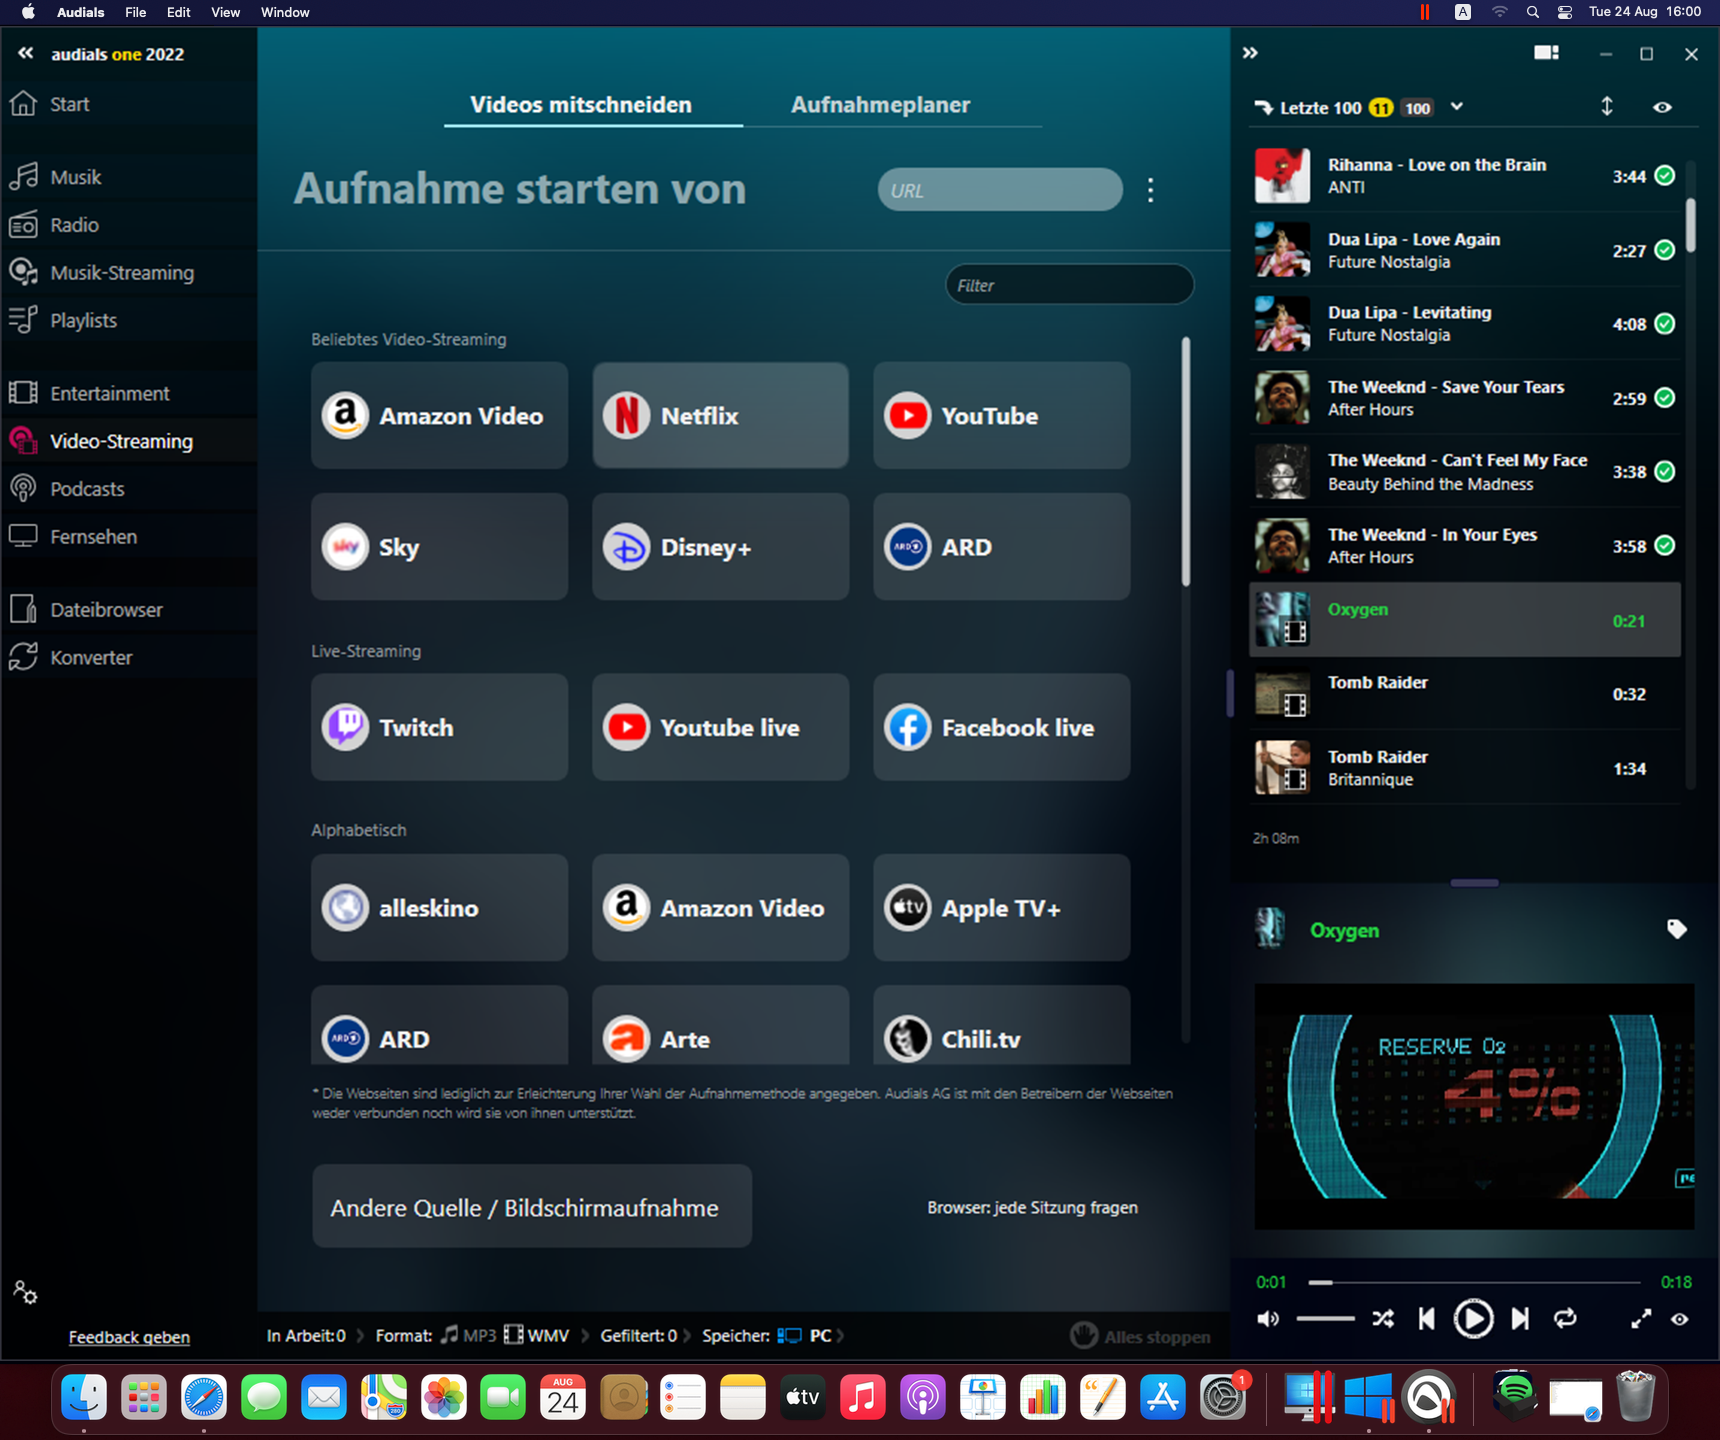
Task: Click the tag icon next to Oxygen
Action: coord(1677,929)
